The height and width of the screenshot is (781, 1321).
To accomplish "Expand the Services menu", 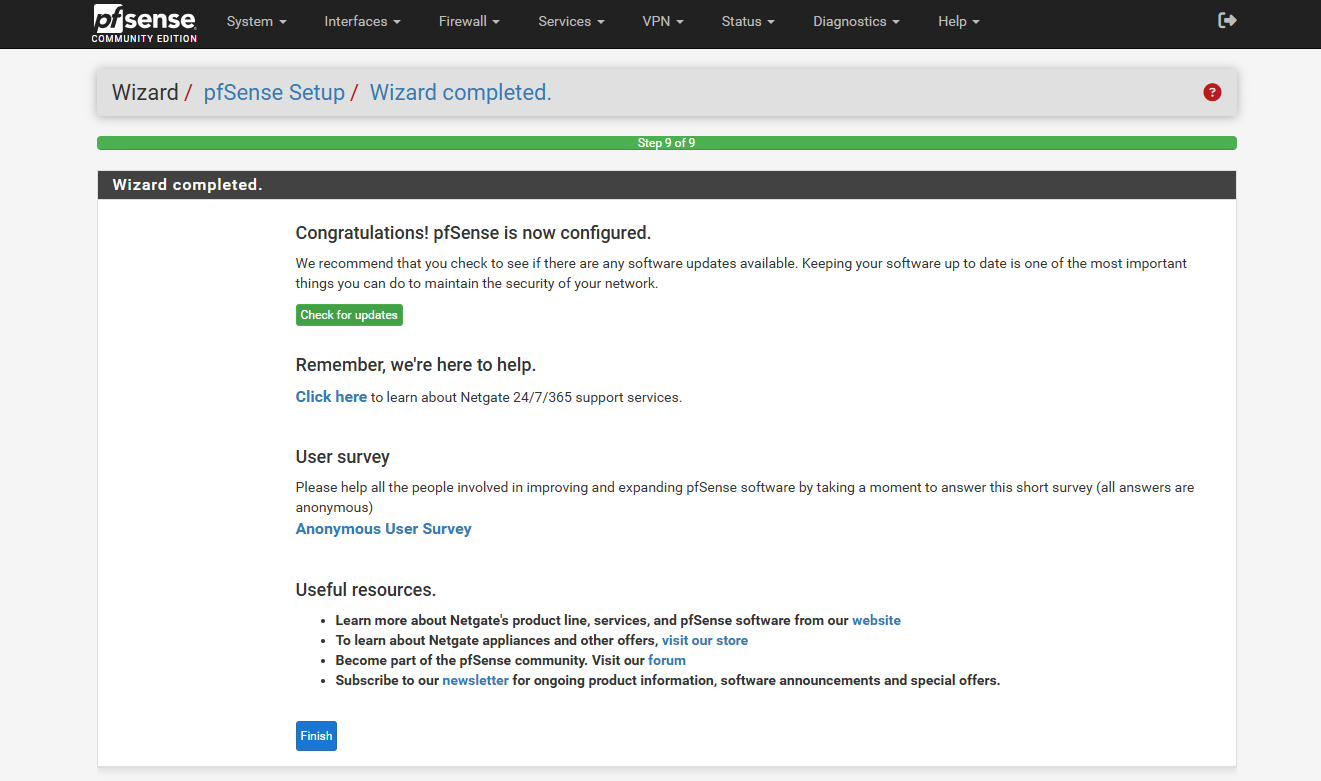I will click(x=571, y=21).
